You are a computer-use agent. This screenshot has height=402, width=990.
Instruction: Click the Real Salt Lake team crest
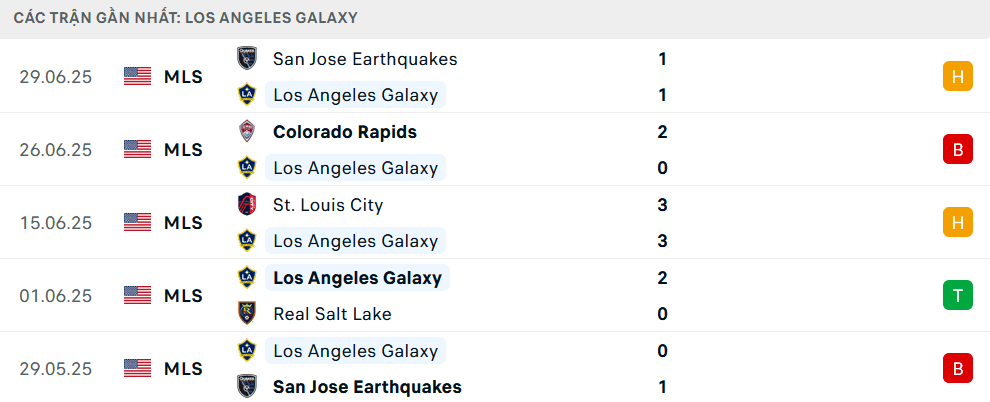coord(247,314)
